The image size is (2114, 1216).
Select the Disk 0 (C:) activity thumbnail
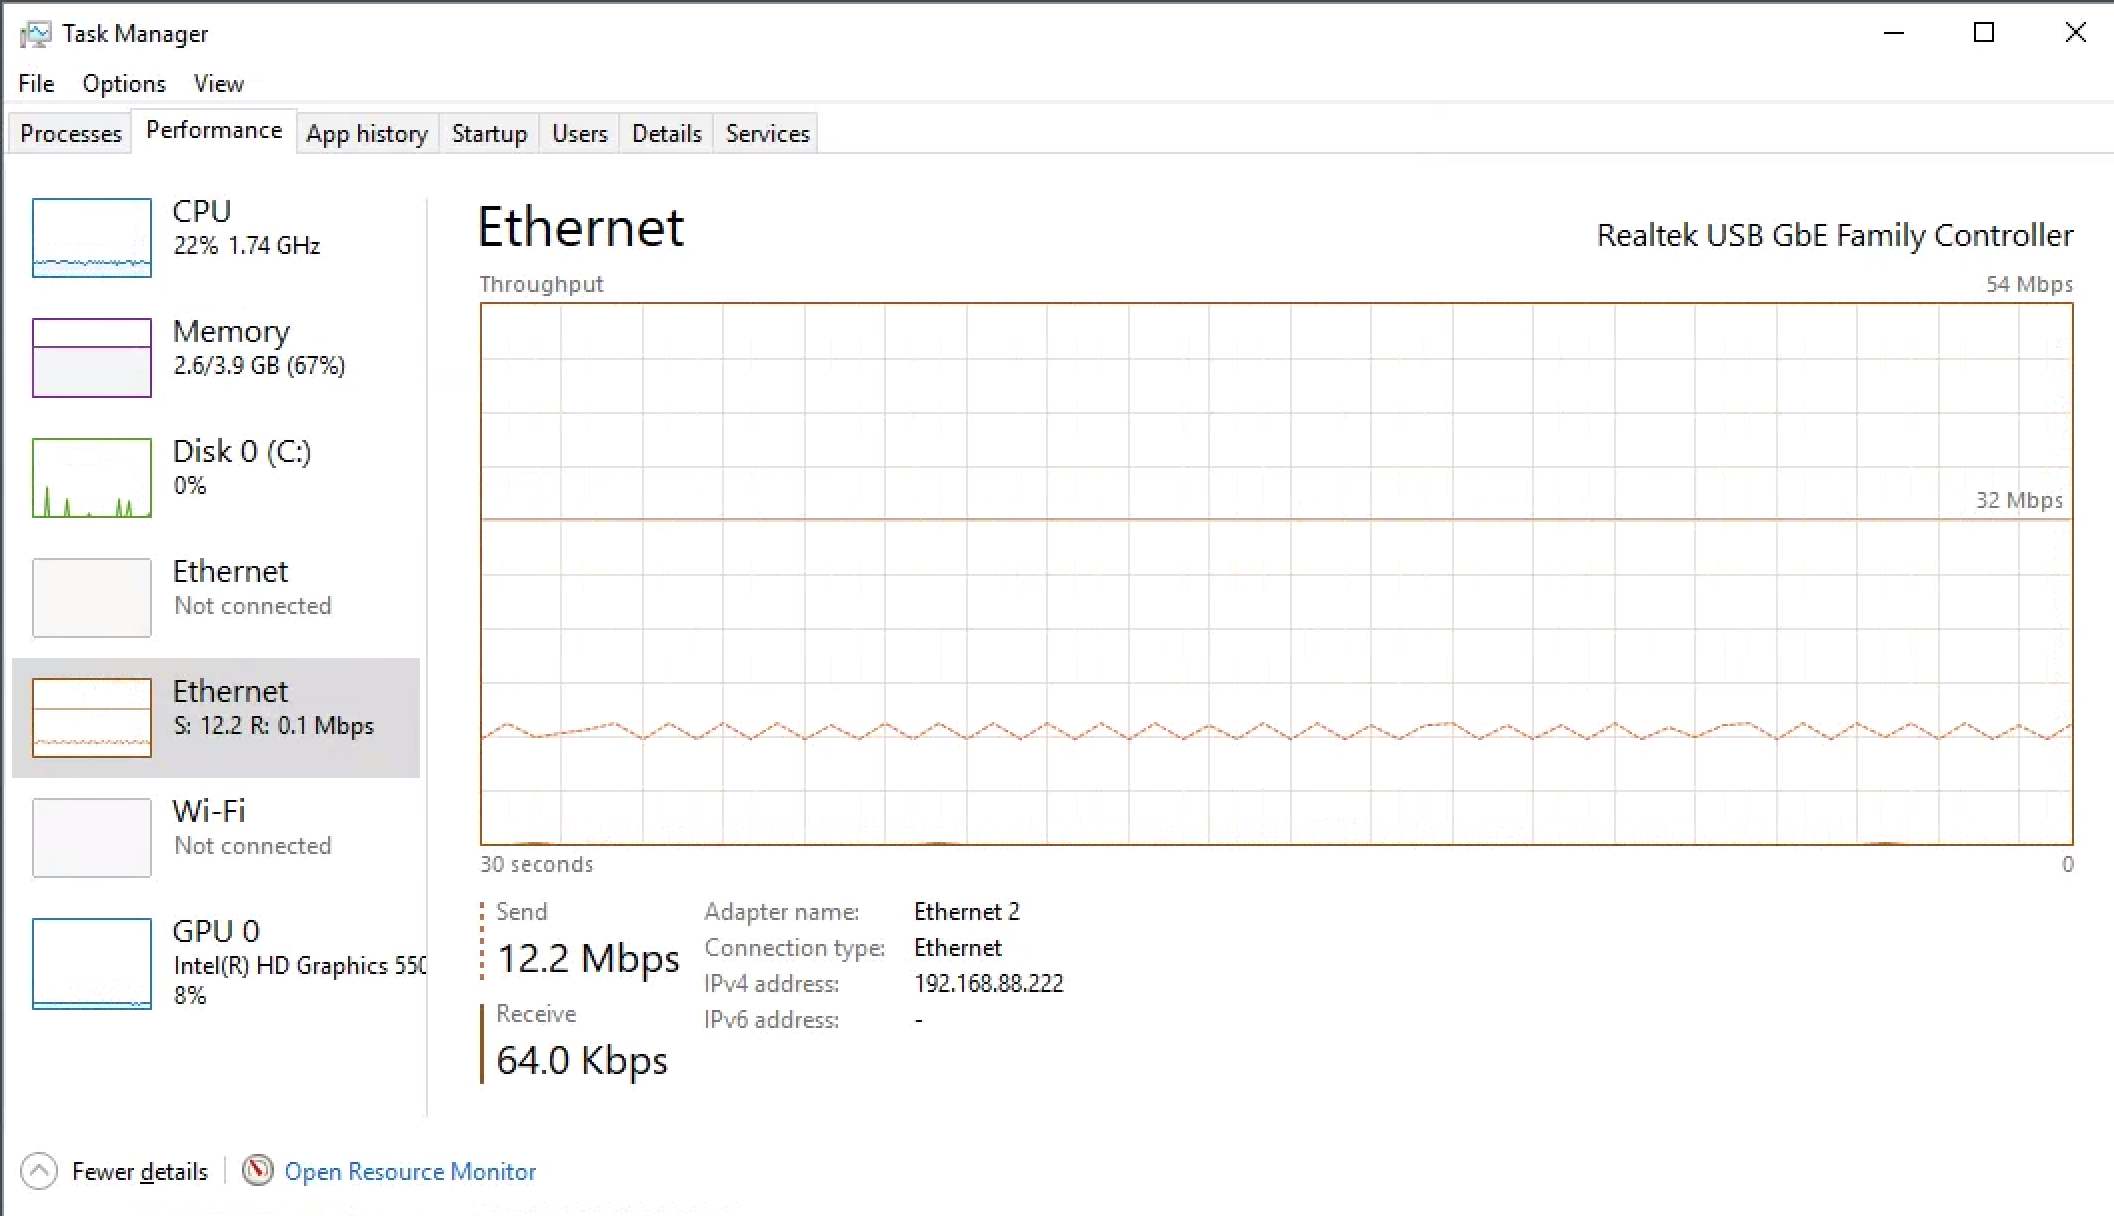92,478
